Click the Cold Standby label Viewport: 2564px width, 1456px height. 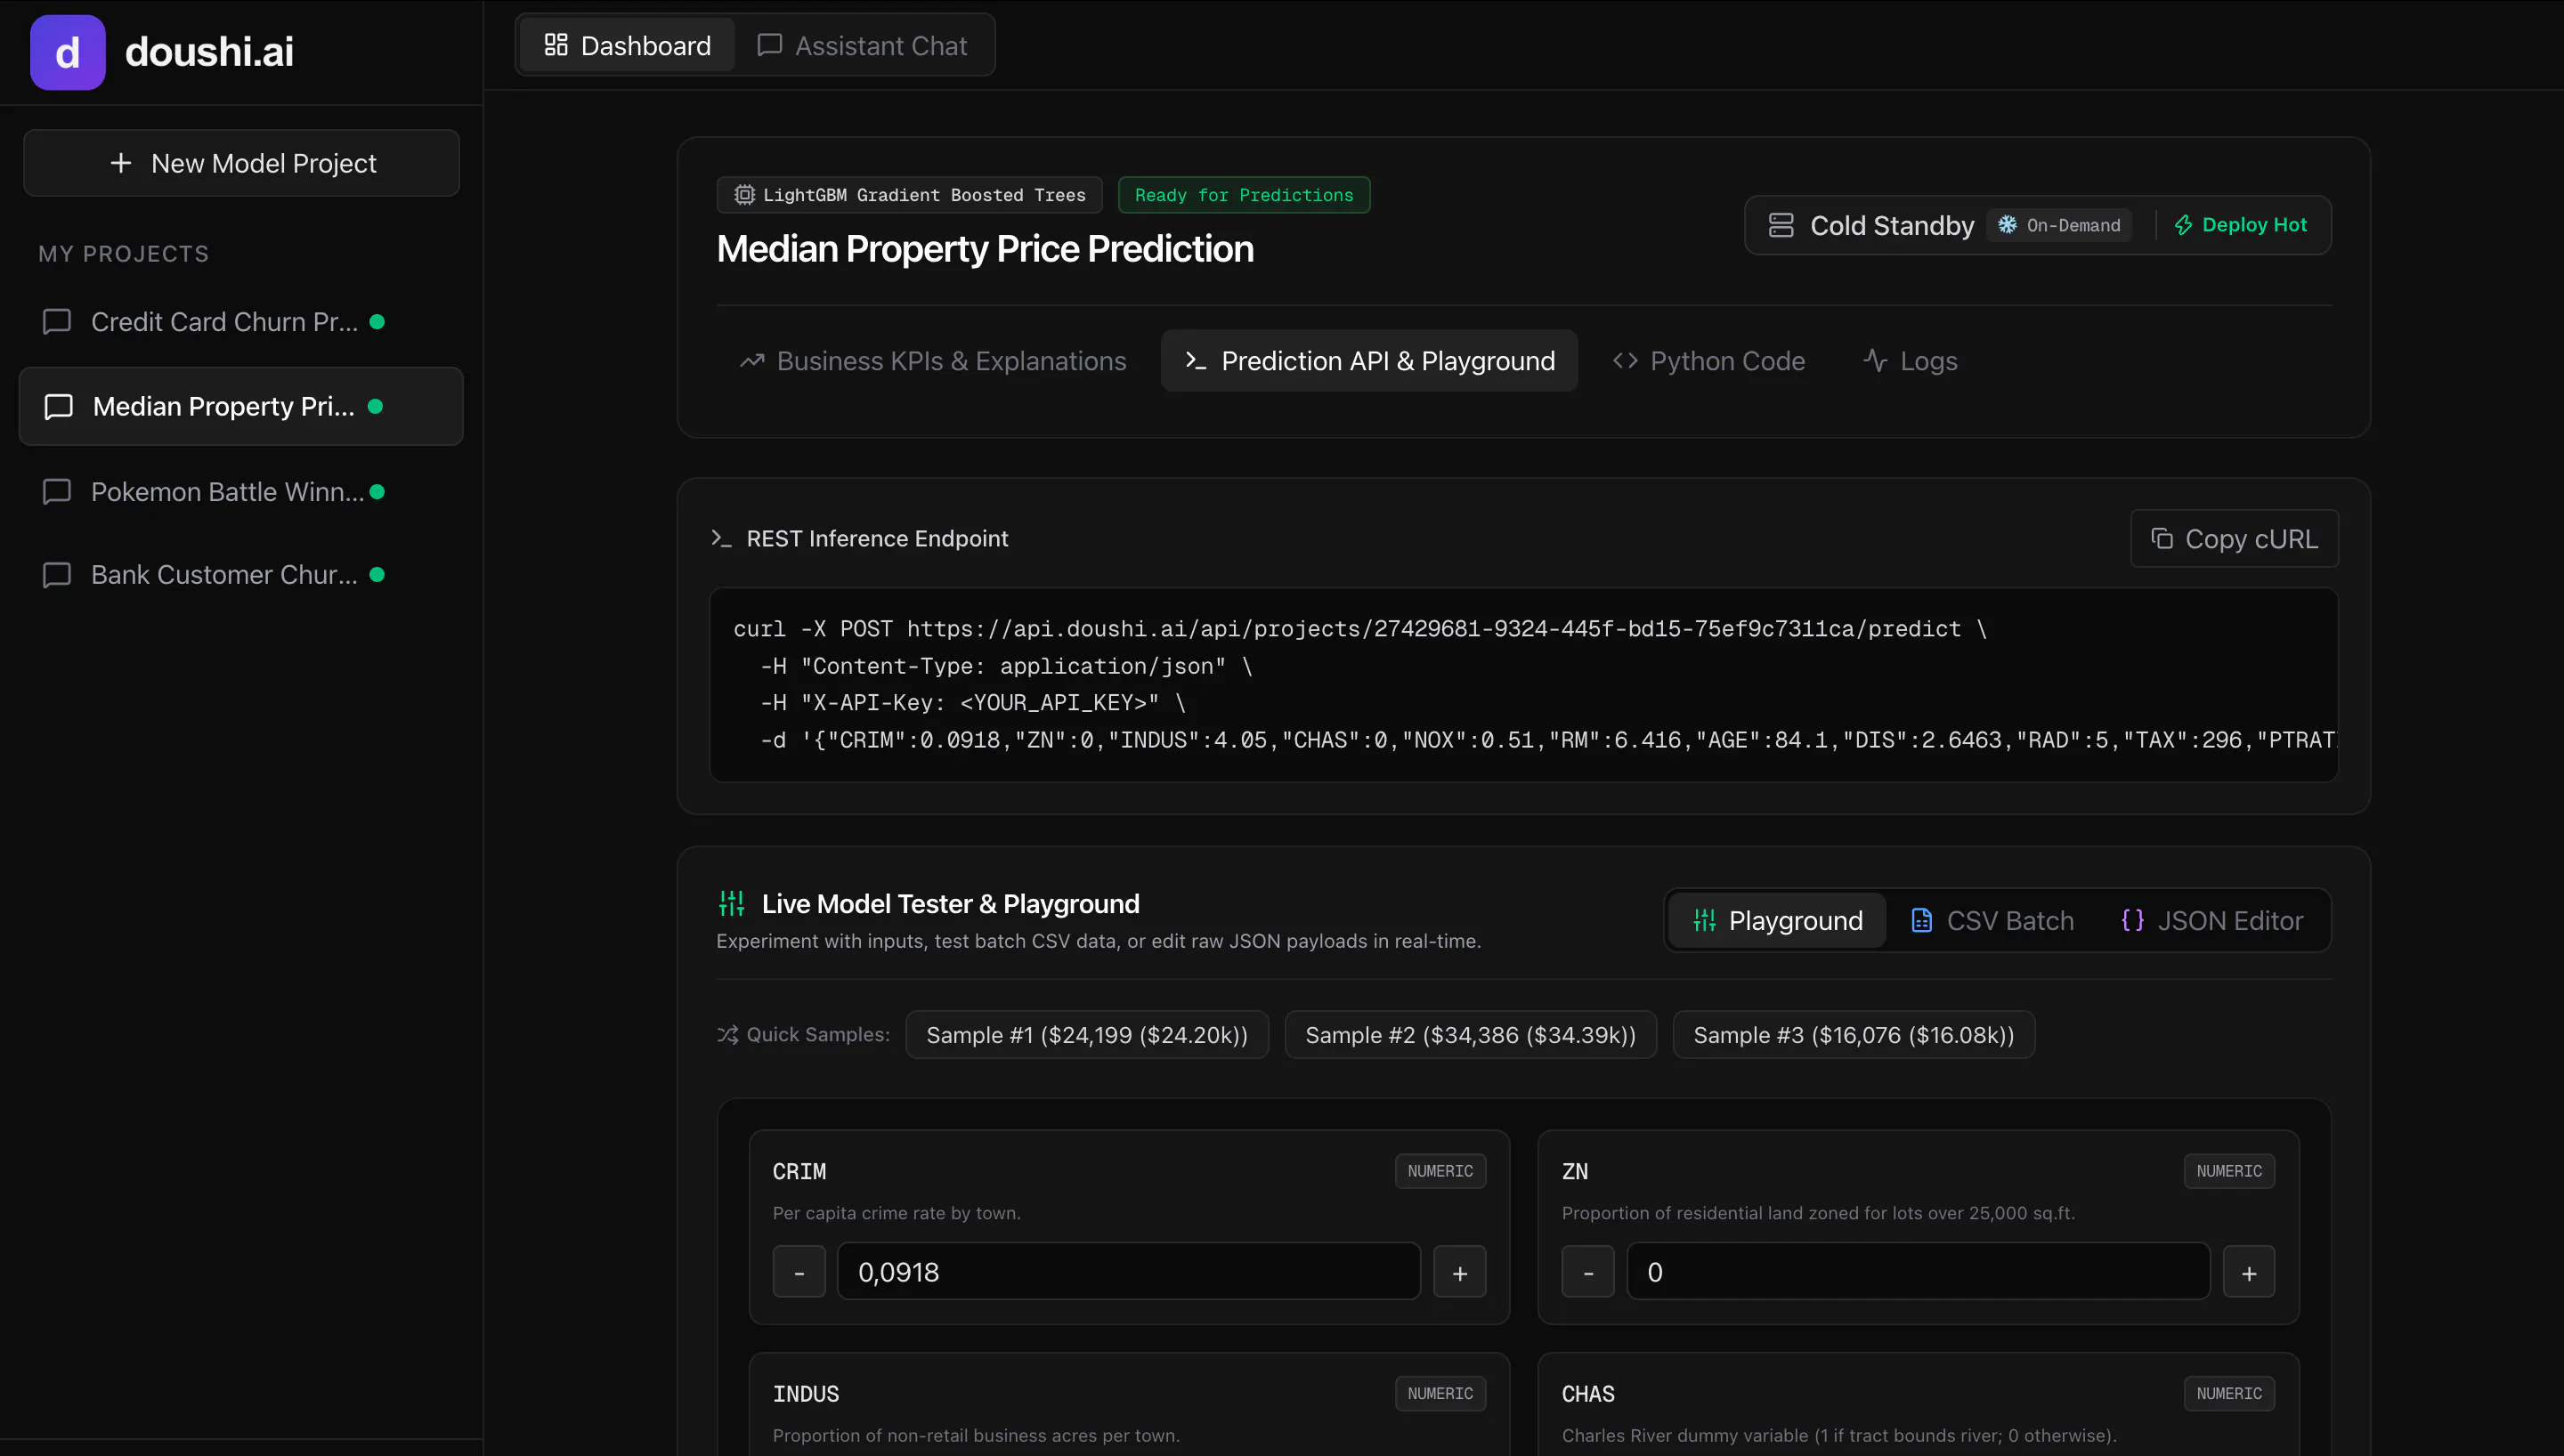pyautogui.click(x=1892, y=225)
